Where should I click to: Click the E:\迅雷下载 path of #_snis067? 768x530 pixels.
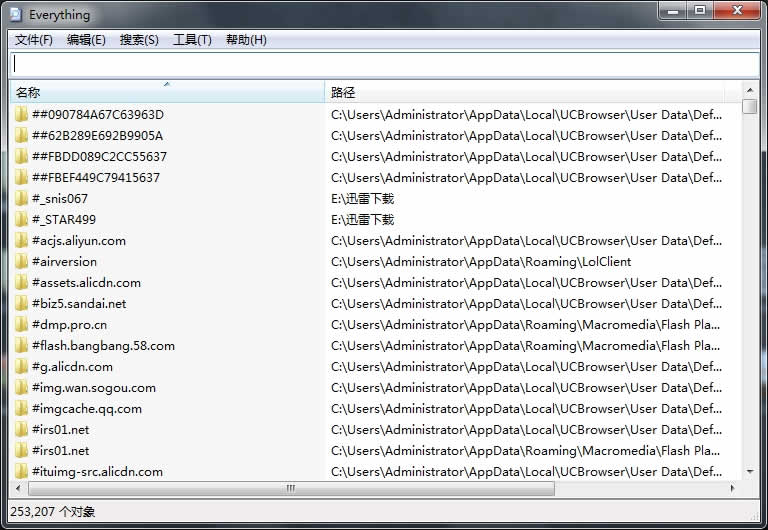tap(362, 199)
